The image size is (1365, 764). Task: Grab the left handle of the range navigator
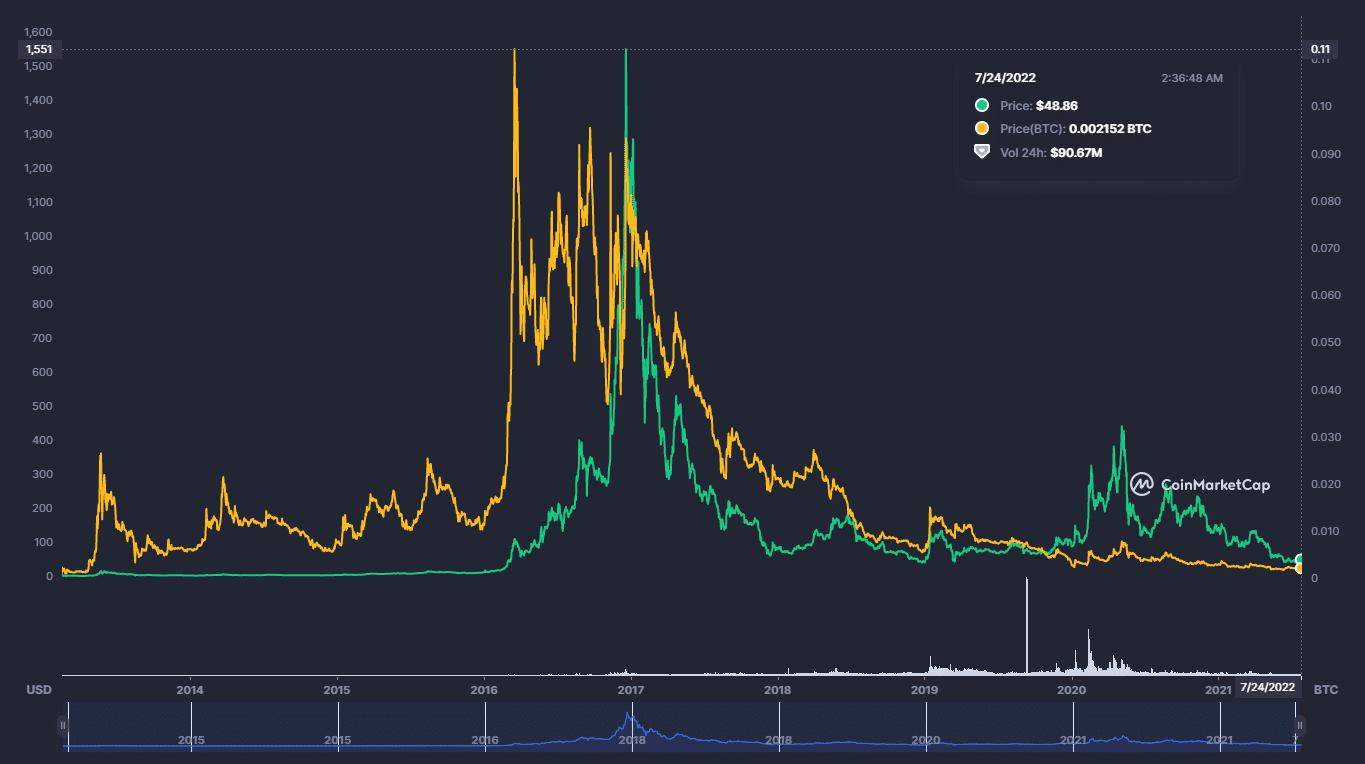click(x=63, y=726)
